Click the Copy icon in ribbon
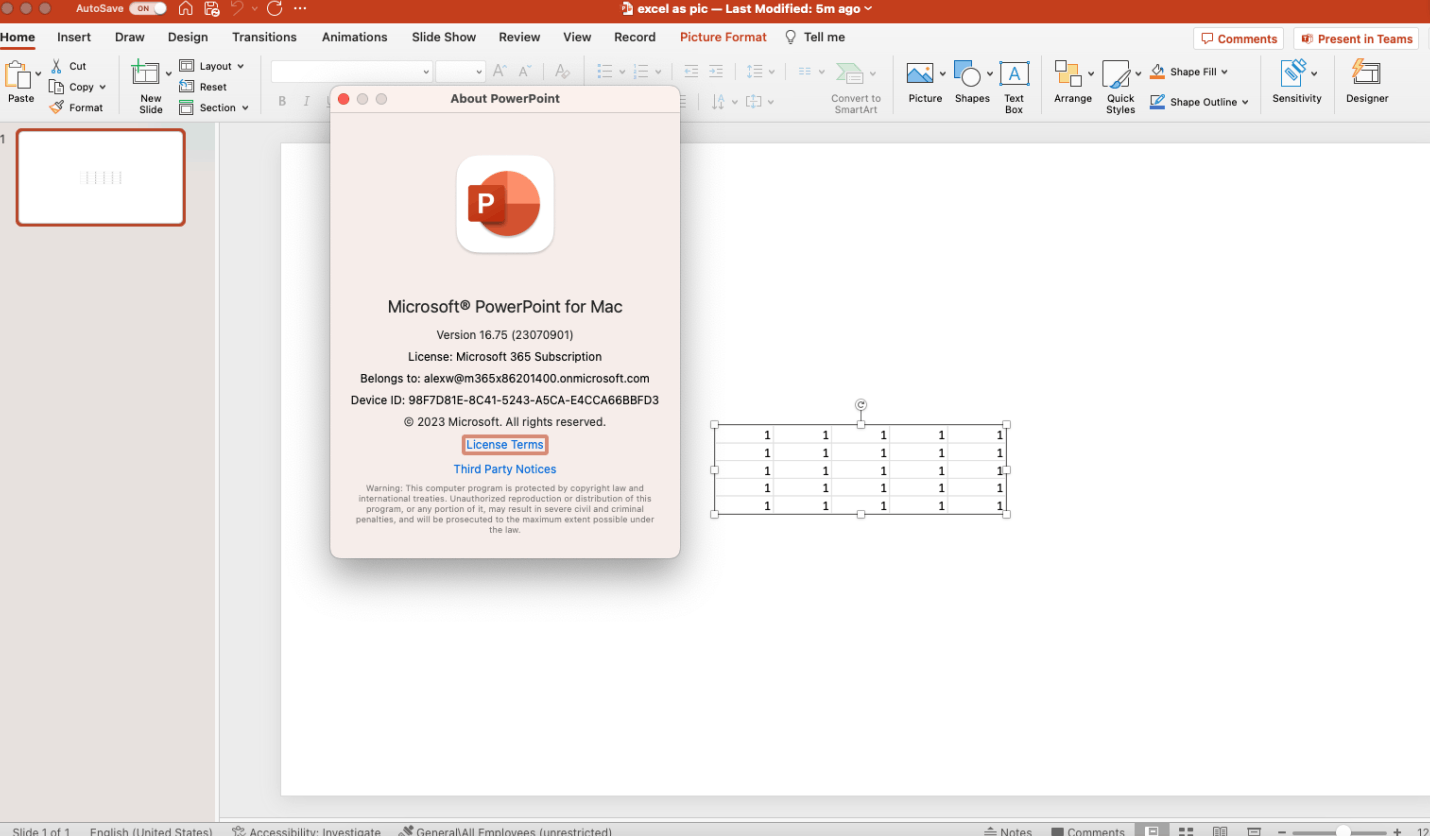1430x836 pixels. (56, 87)
